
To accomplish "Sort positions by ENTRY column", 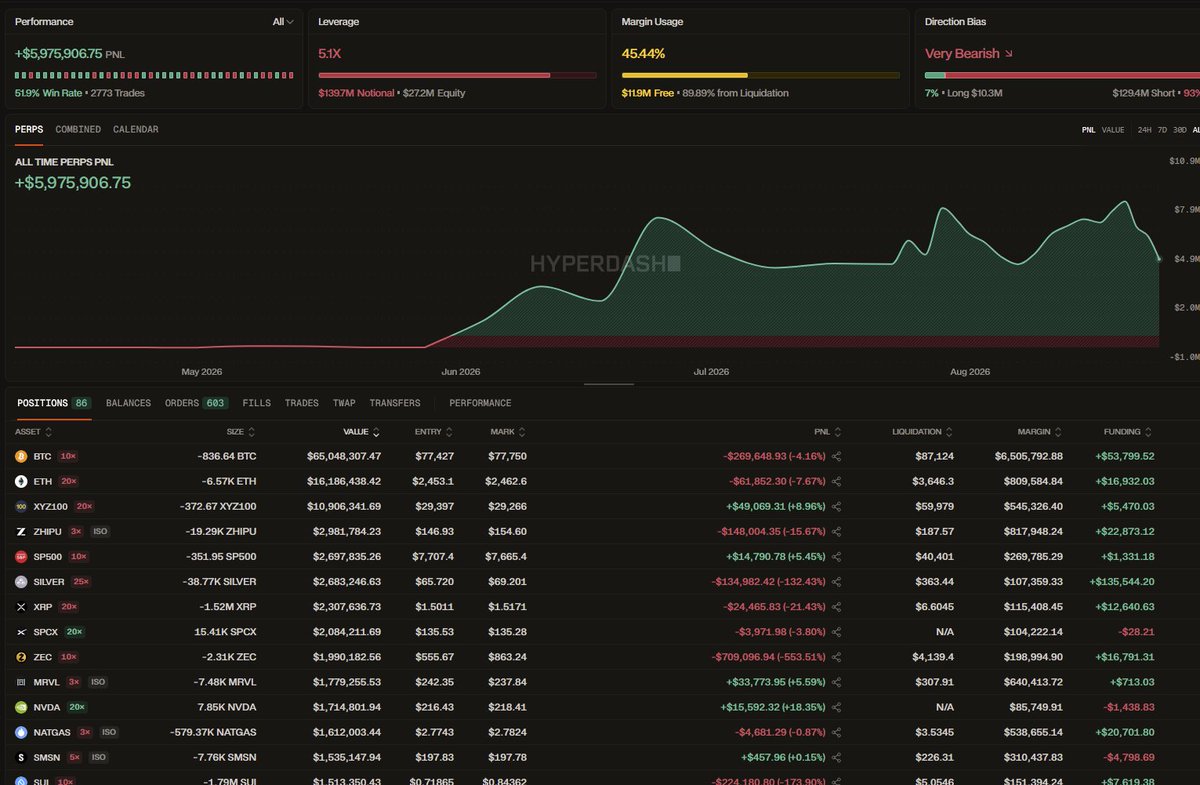I will click(x=434, y=432).
